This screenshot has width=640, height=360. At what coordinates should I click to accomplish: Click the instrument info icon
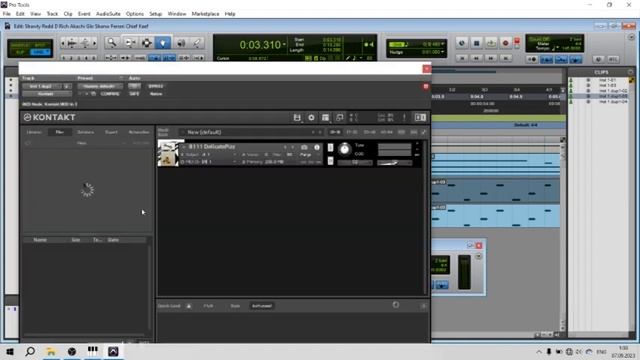[x=317, y=147]
